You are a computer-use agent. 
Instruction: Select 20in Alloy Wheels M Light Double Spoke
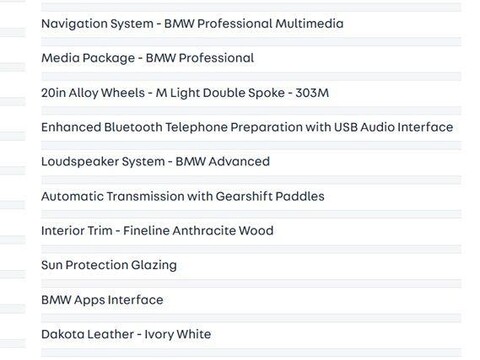click(x=185, y=93)
